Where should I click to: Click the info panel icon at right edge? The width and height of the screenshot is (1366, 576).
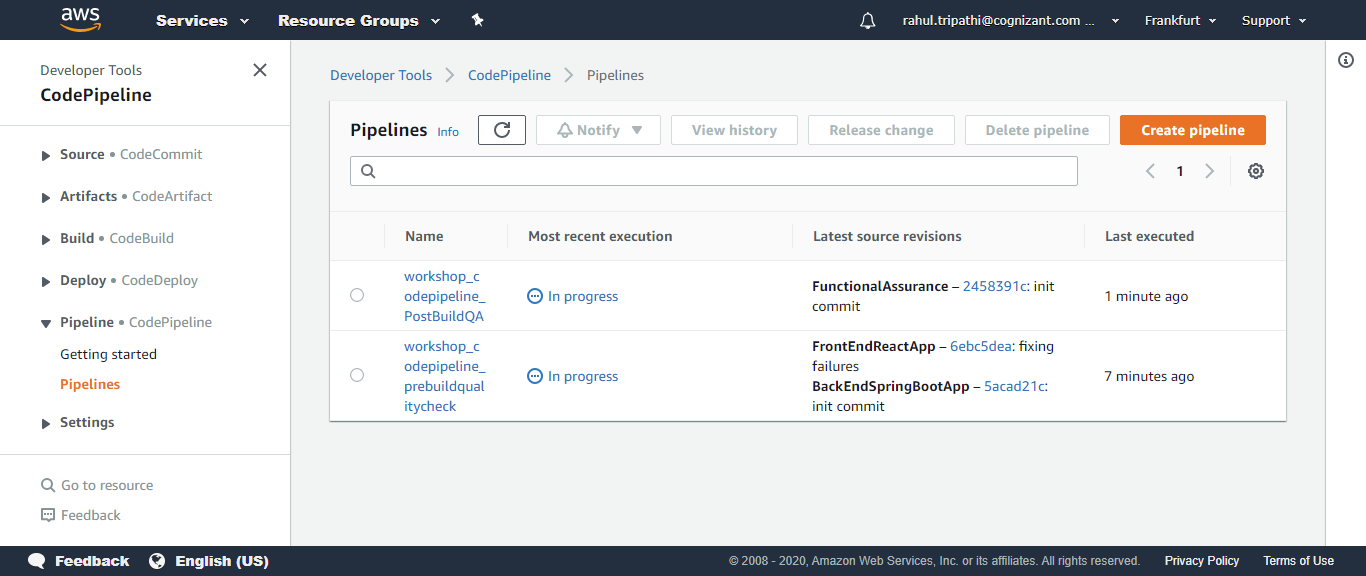click(1346, 60)
